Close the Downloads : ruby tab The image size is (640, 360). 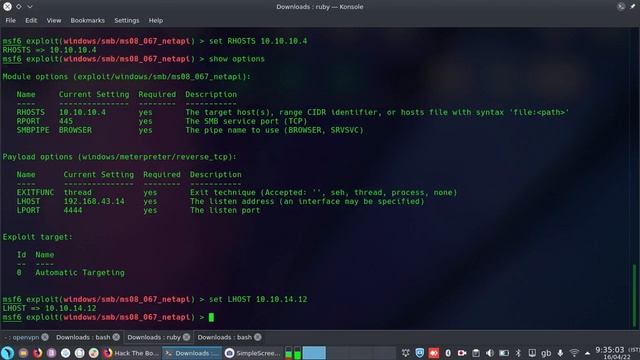click(187, 337)
